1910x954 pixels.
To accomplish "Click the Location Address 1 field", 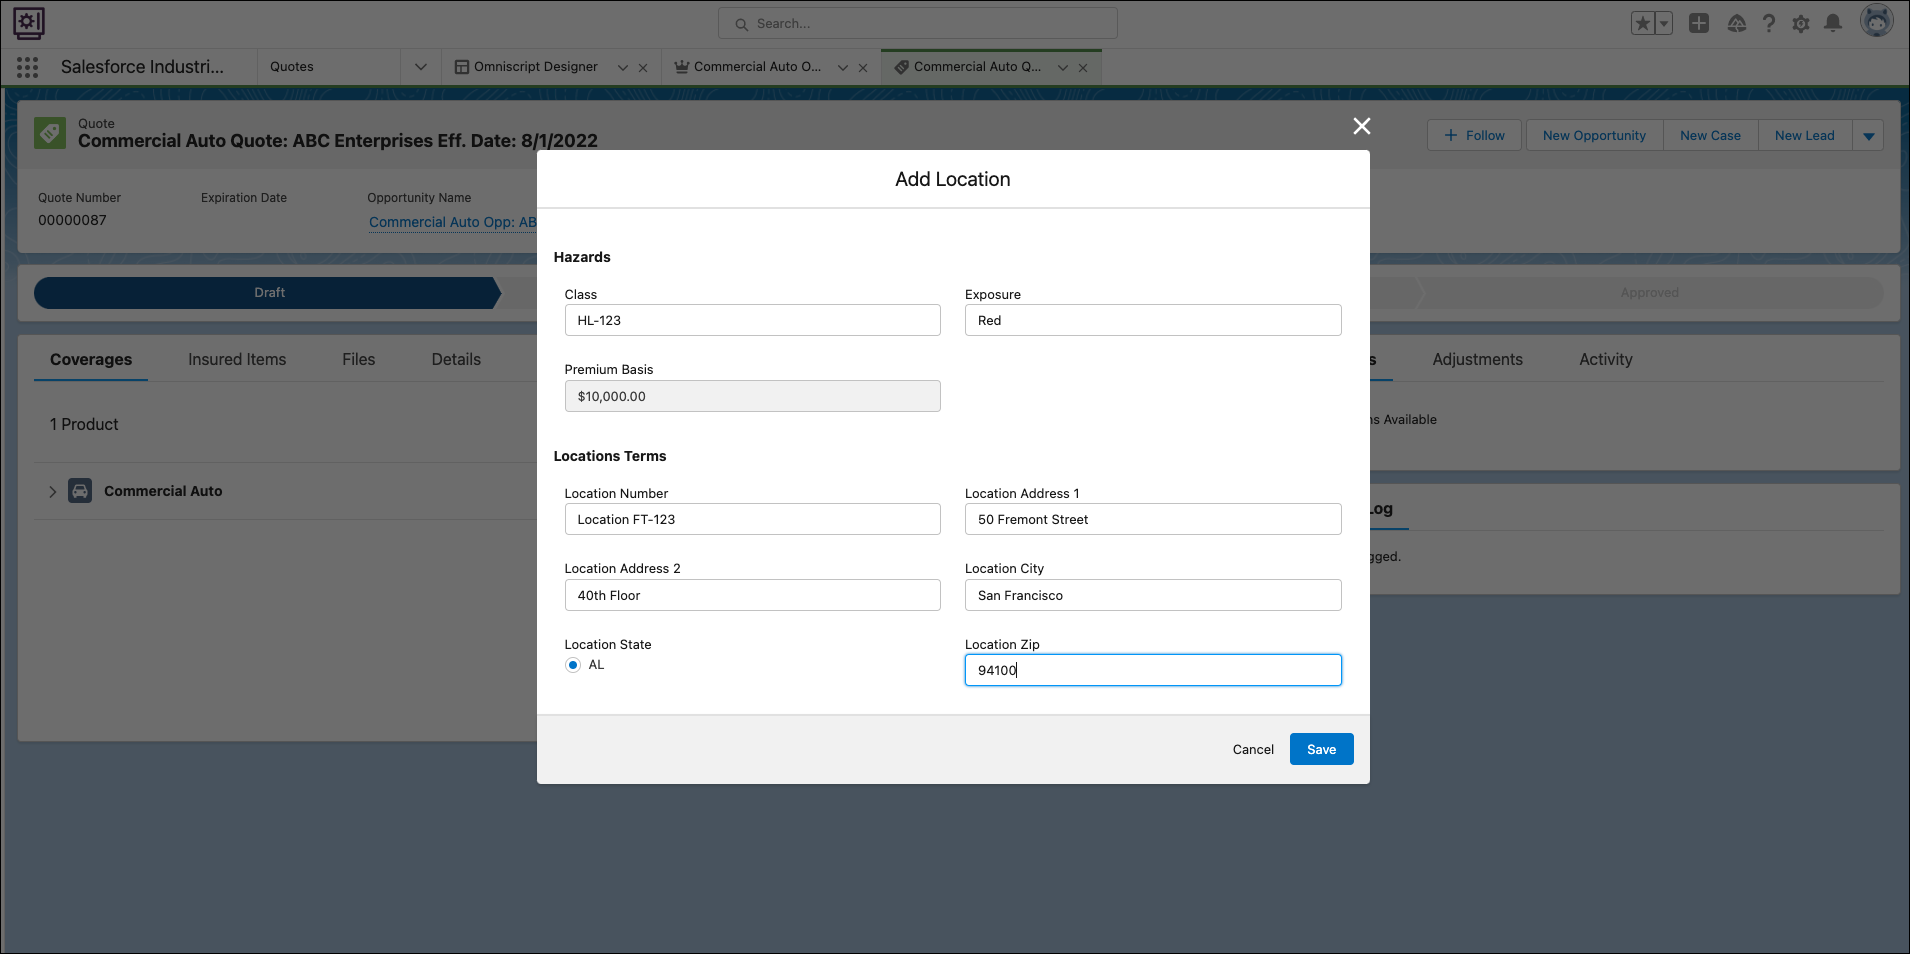I will point(1153,519).
